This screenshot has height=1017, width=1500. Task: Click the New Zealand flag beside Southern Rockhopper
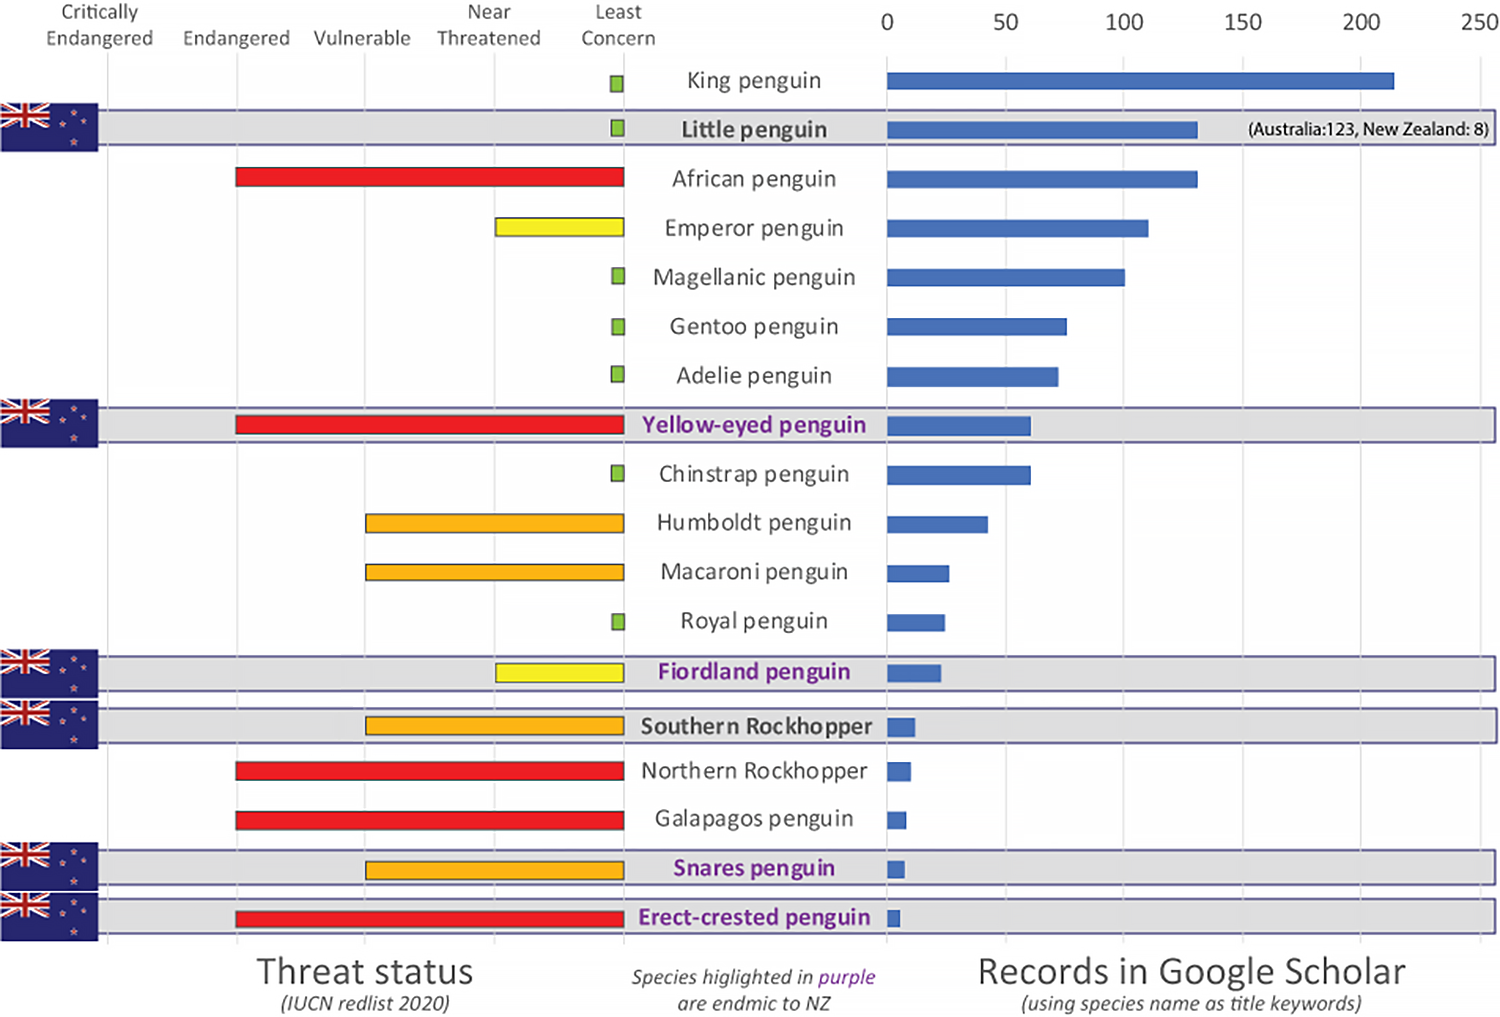tap(49, 724)
